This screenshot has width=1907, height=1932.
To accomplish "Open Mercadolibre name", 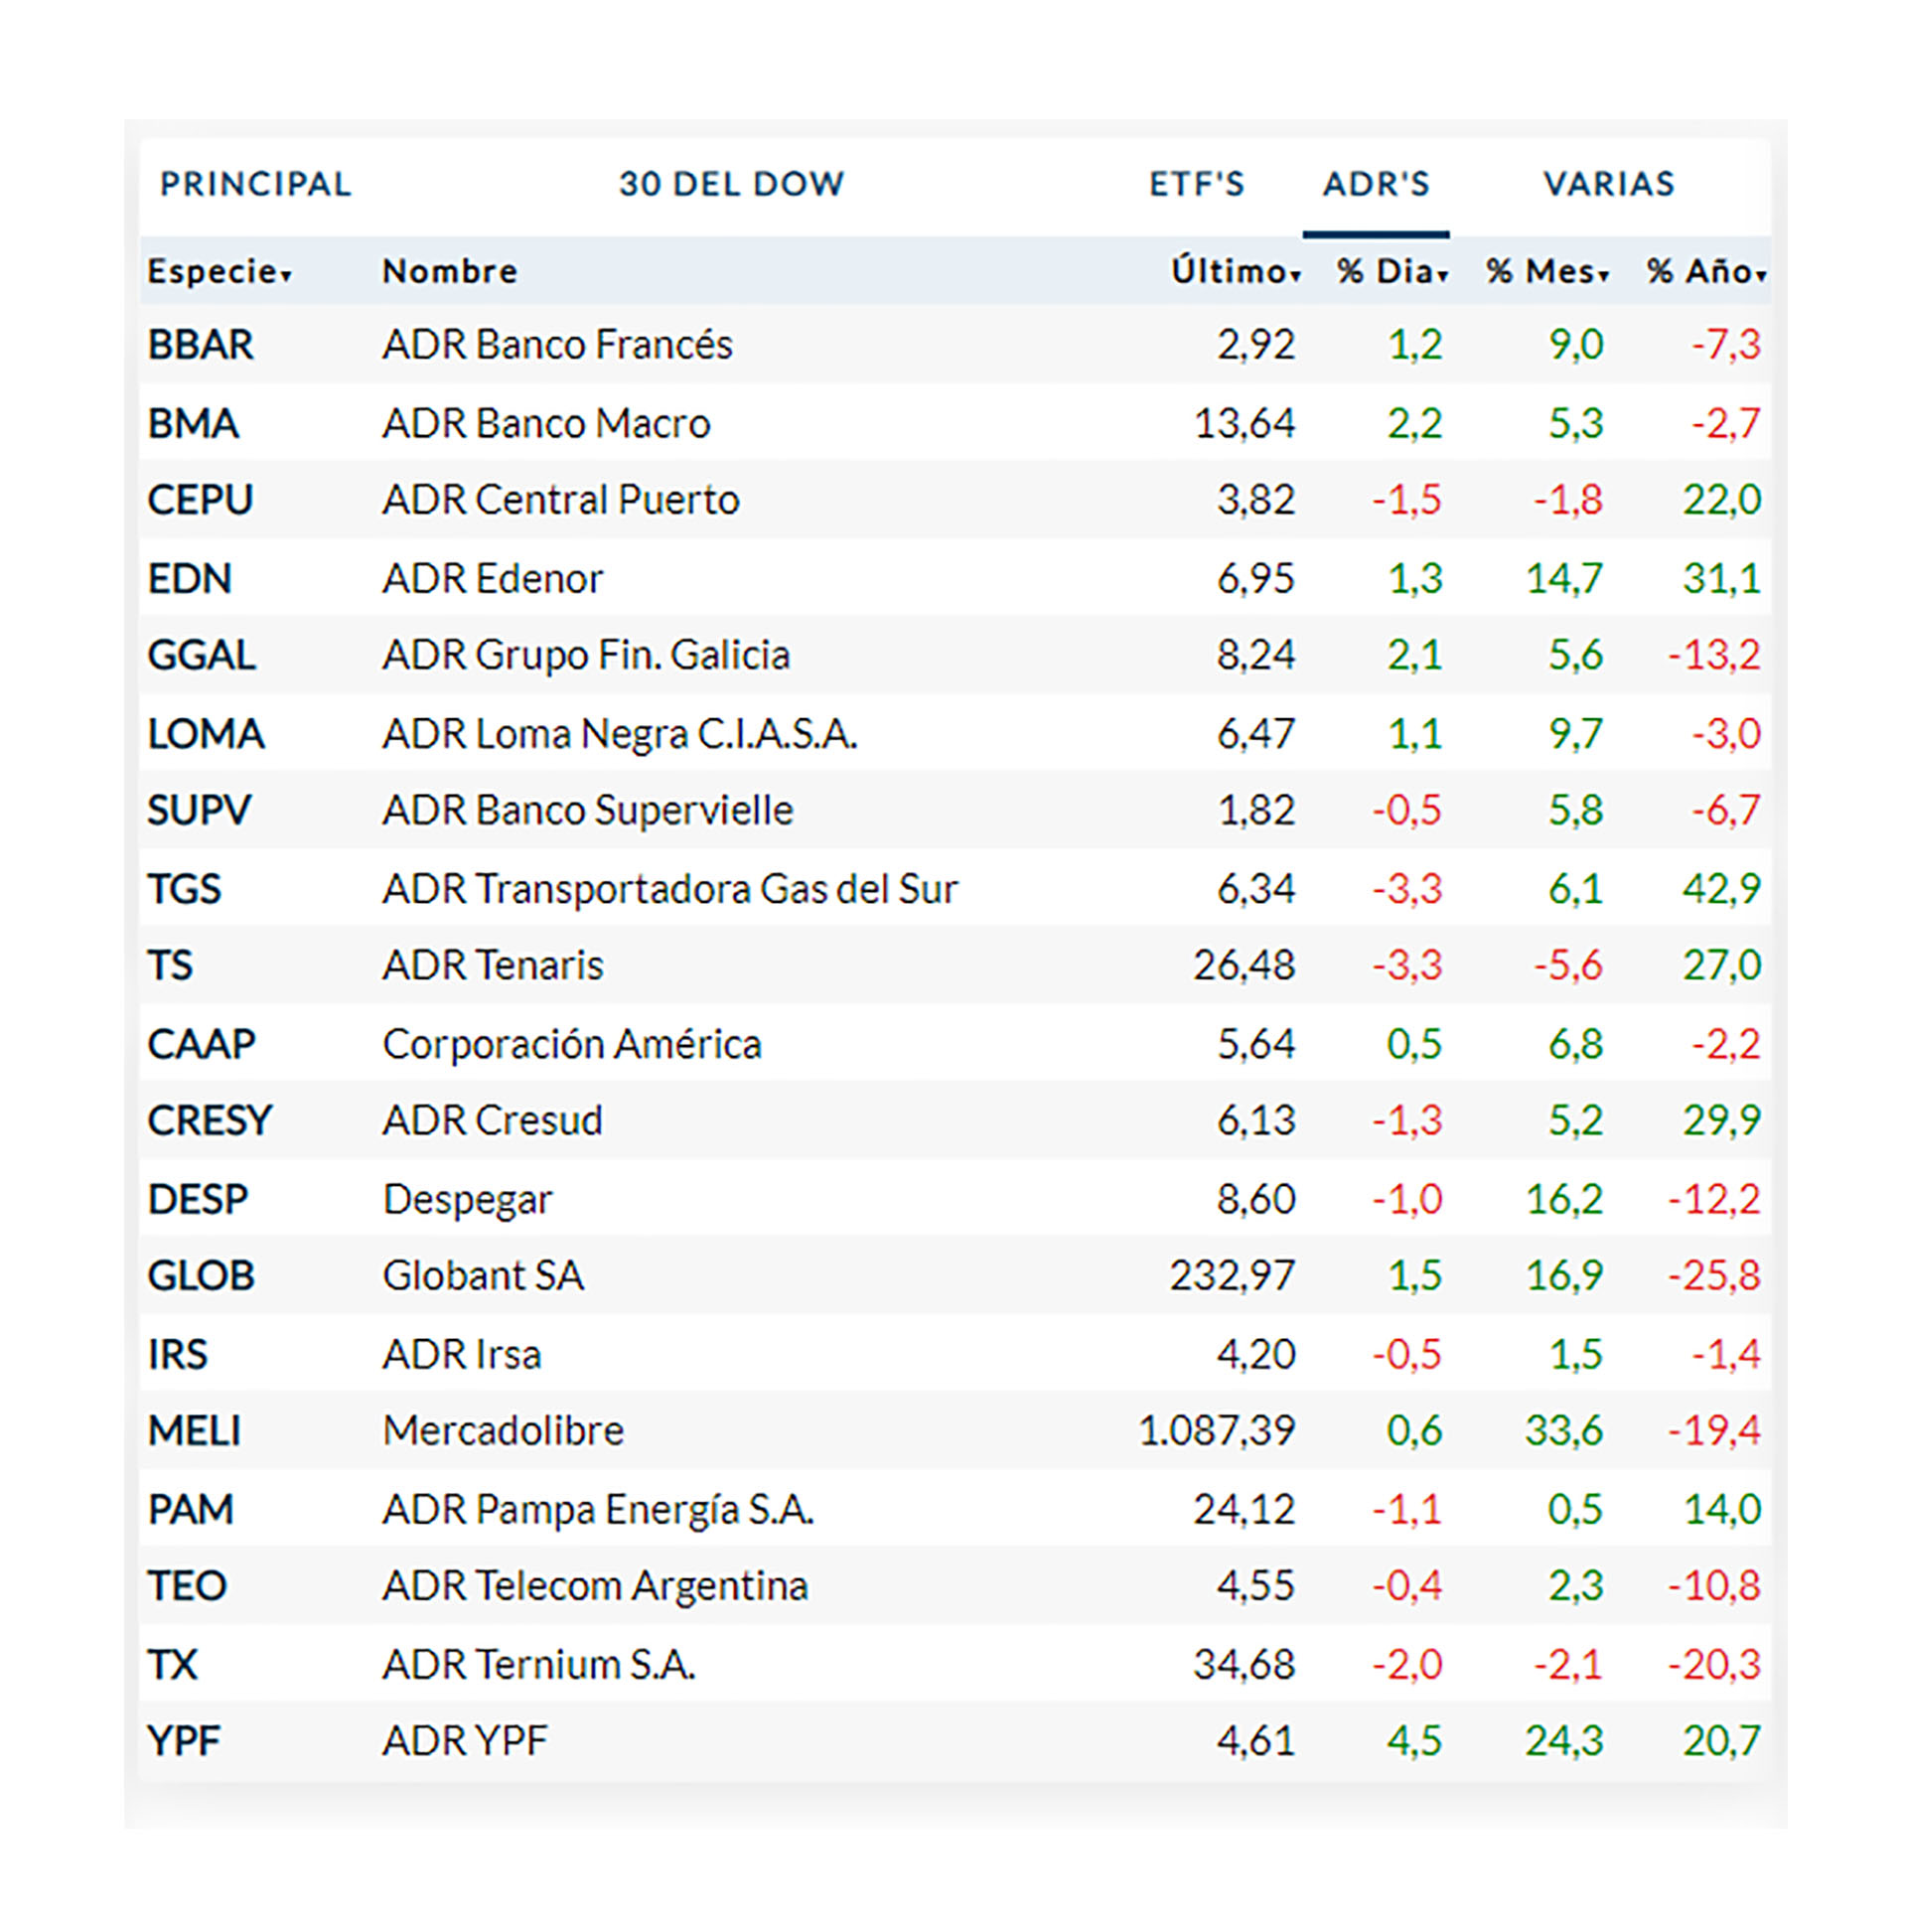I will click(503, 1431).
